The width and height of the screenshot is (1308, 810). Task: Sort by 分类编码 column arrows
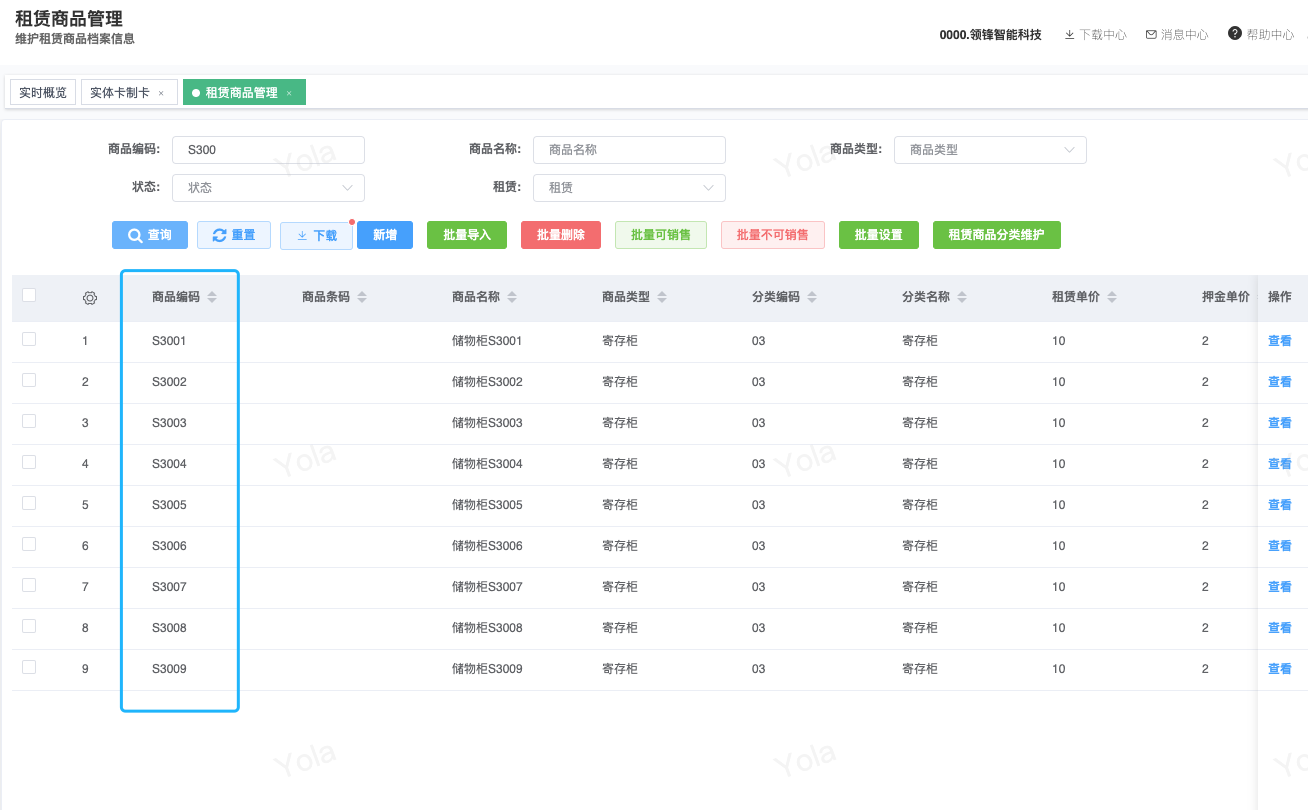pos(812,298)
